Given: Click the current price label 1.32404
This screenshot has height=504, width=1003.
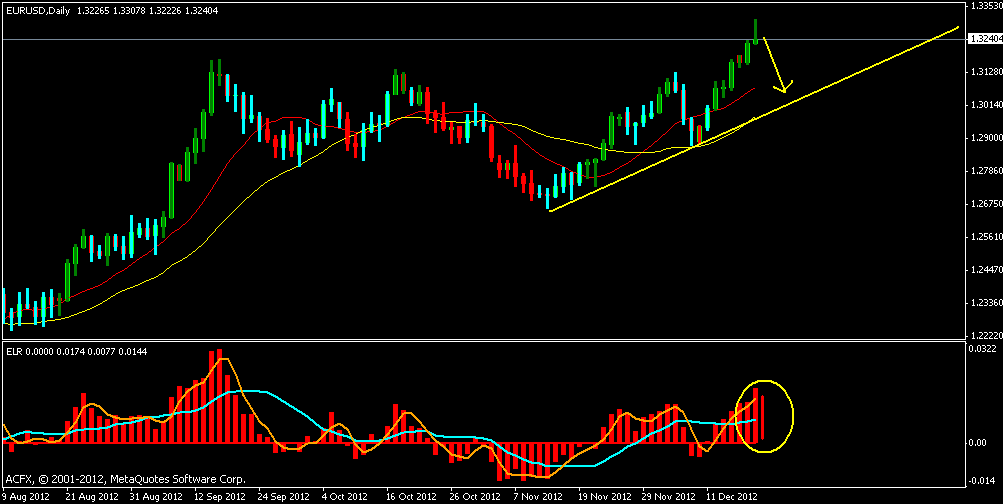Looking at the screenshot, I should click(x=984, y=39).
